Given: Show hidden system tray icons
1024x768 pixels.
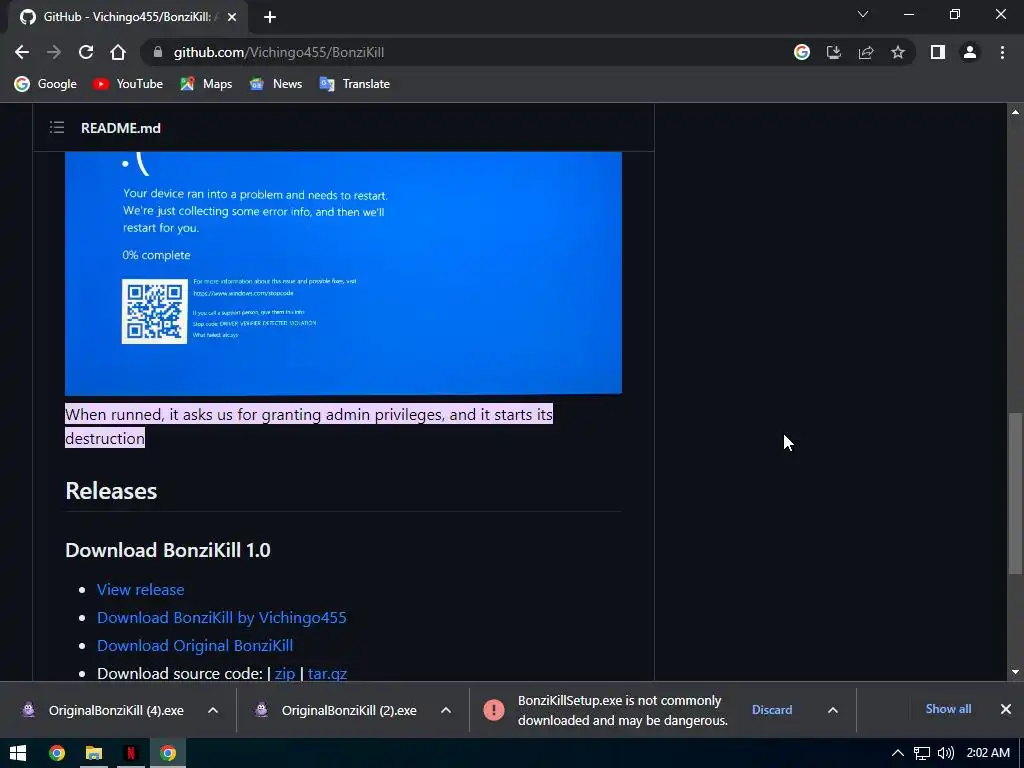Looking at the screenshot, I should tap(898, 753).
